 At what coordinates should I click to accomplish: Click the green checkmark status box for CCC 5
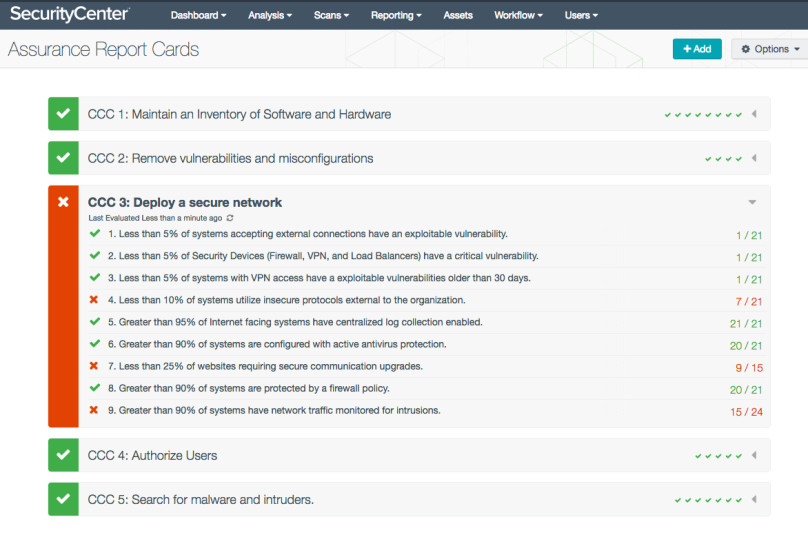63,499
